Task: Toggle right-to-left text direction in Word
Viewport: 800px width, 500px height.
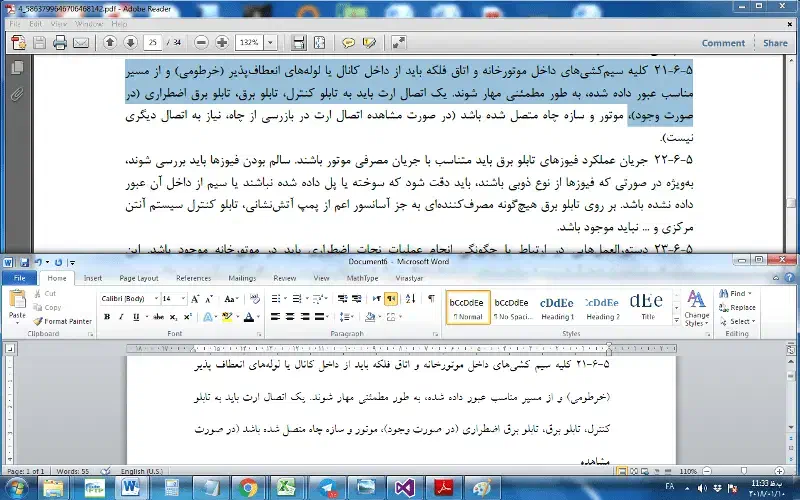Action: (391, 299)
